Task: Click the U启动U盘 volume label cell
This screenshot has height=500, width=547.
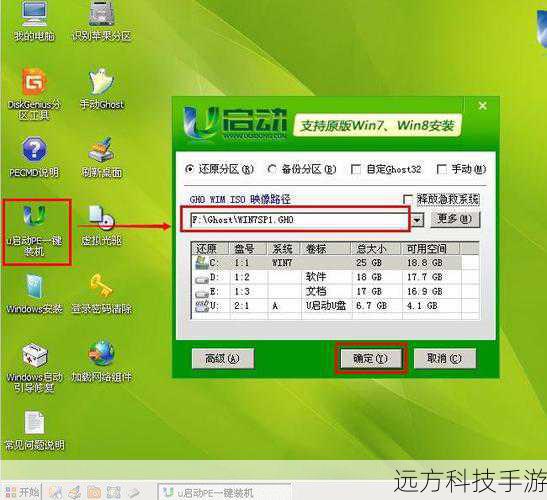Action: [326, 306]
